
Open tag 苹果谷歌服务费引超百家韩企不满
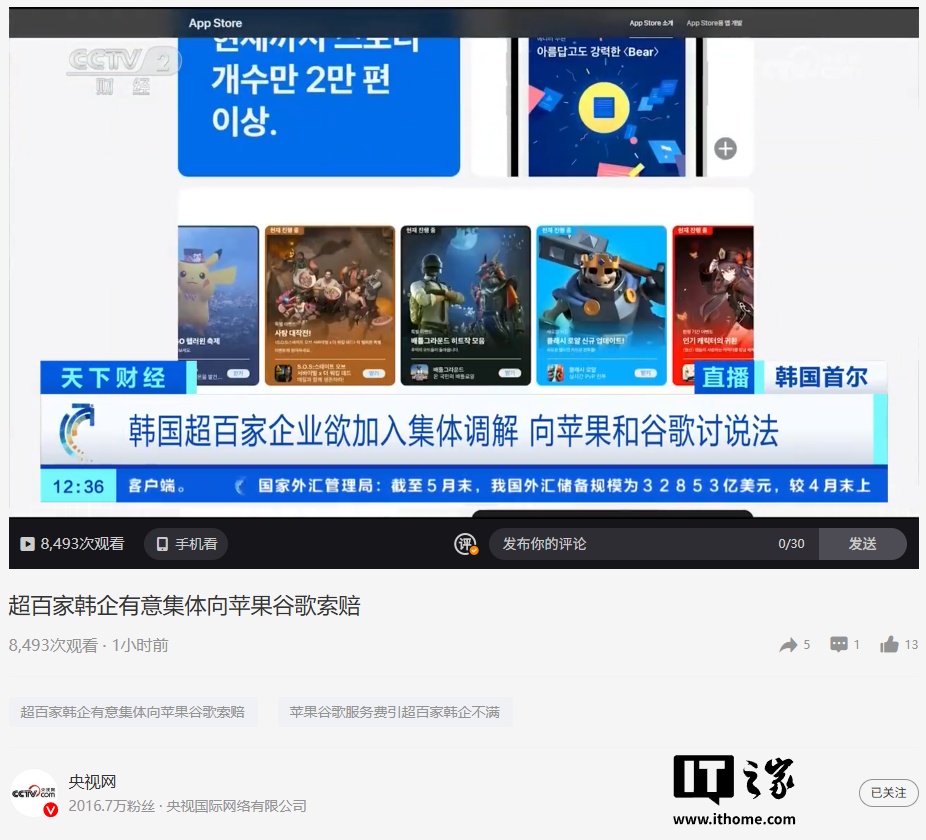pyautogui.click(x=394, y=712)
